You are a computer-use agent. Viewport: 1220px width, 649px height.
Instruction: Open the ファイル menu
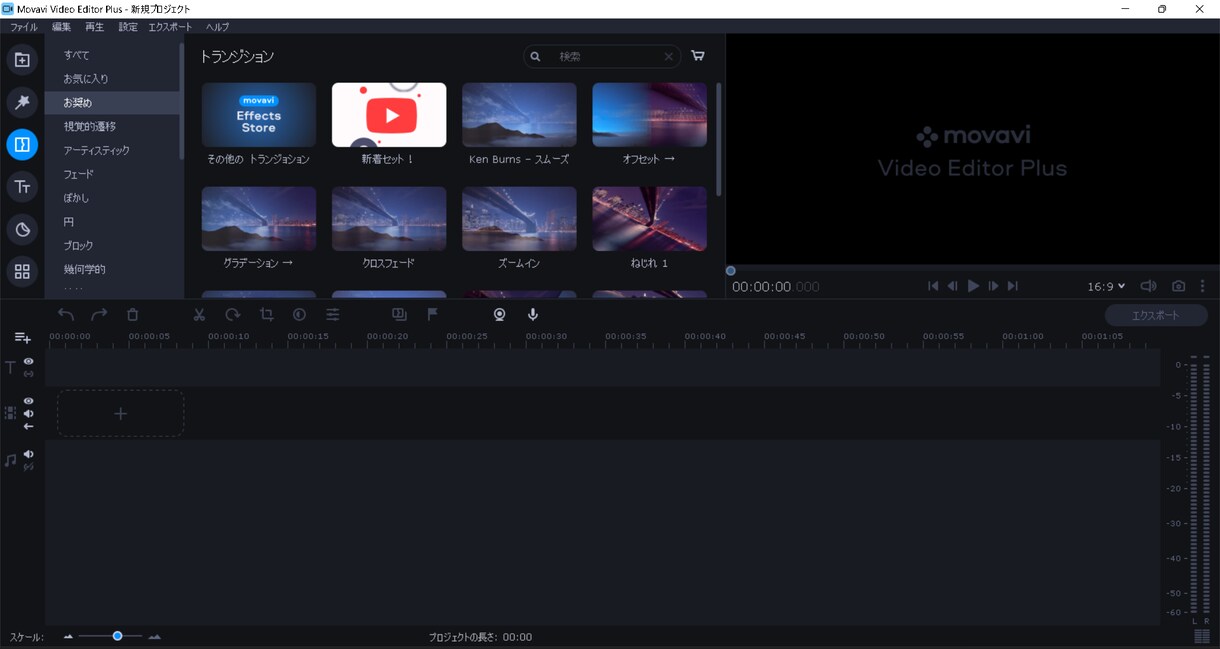coord(24,27)
